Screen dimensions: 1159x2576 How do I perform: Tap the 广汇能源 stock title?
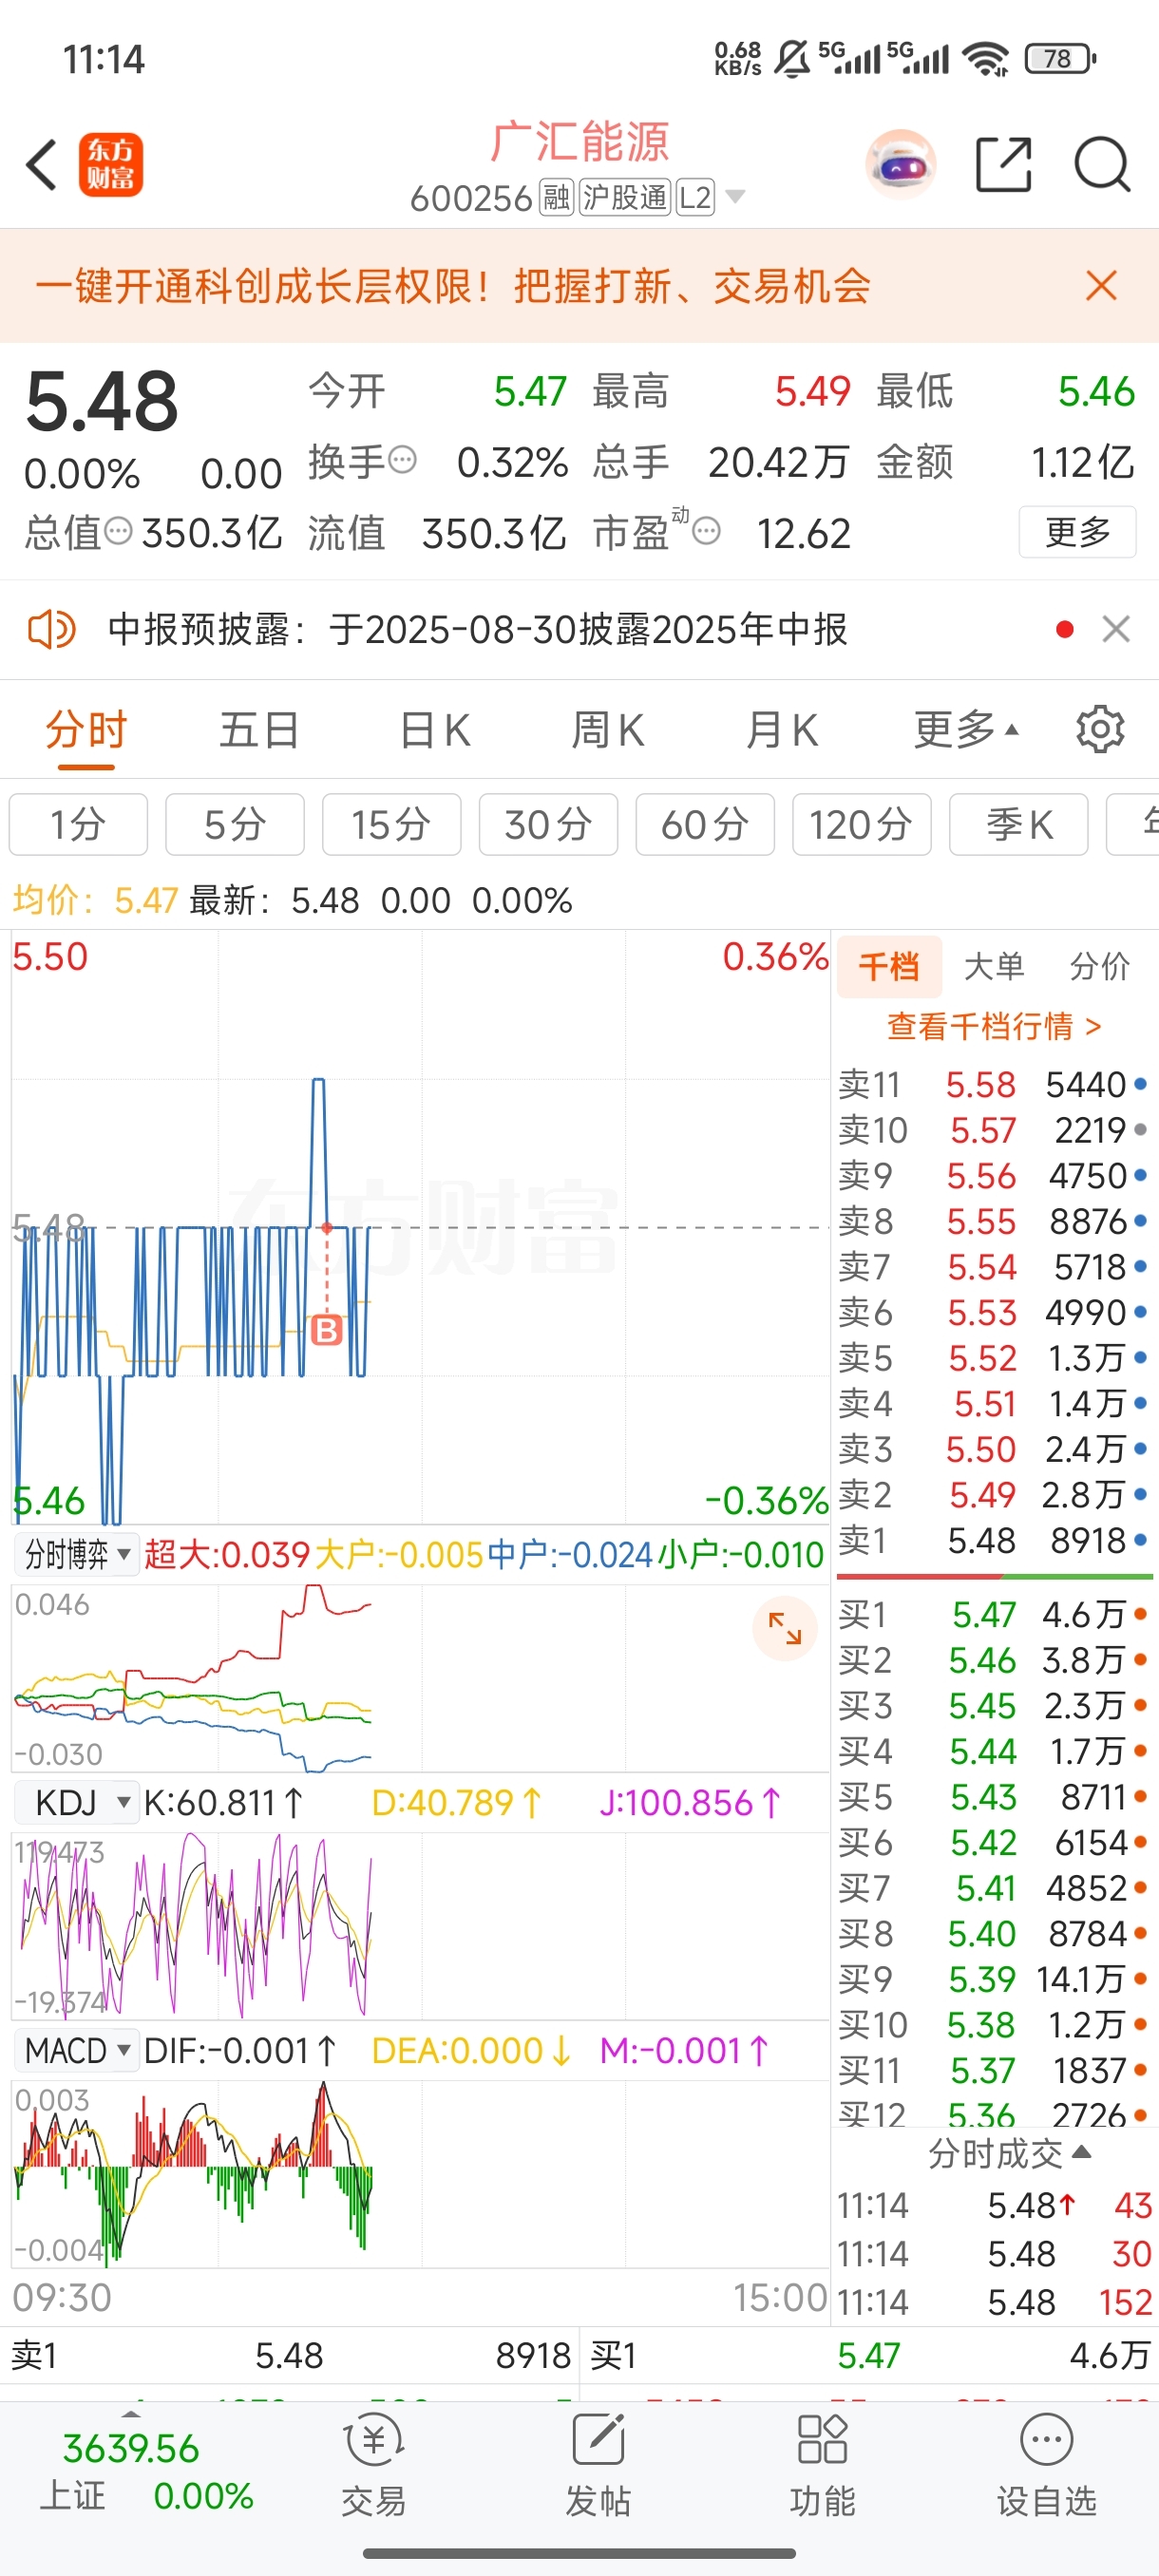click(580, 142)
